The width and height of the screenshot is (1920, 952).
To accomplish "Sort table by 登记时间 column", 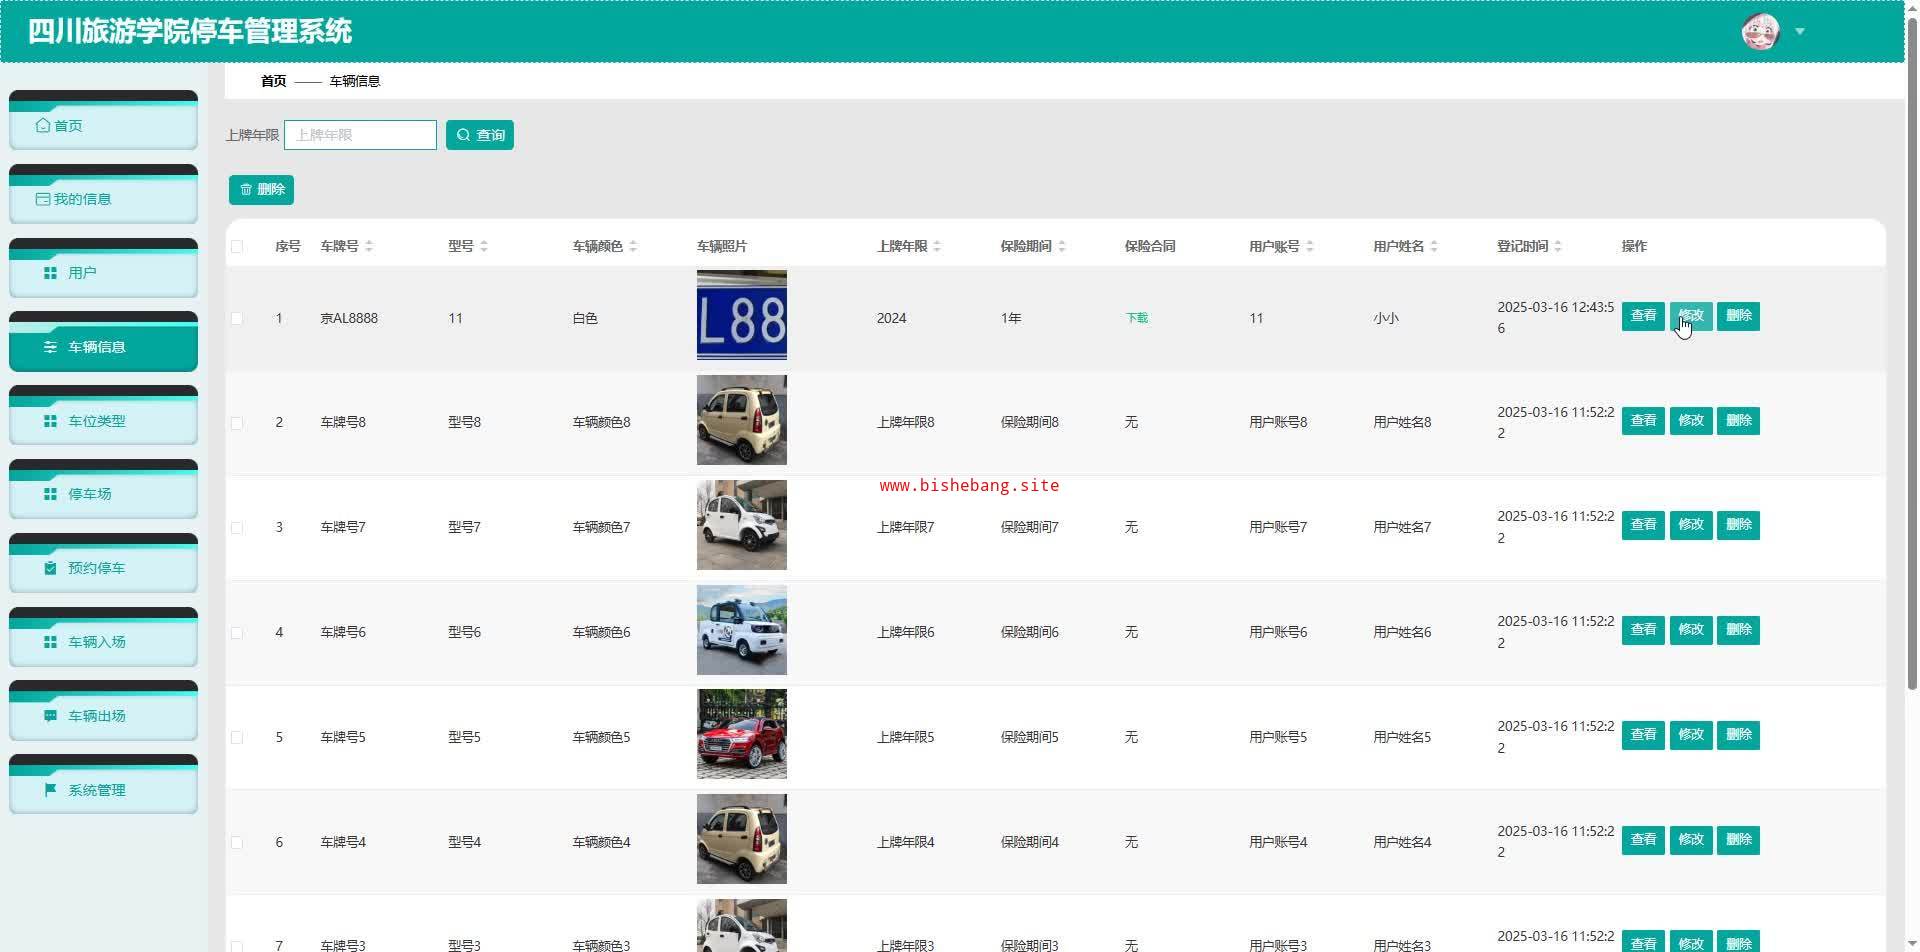I will pyautogui.click(x=1558, y=246).
